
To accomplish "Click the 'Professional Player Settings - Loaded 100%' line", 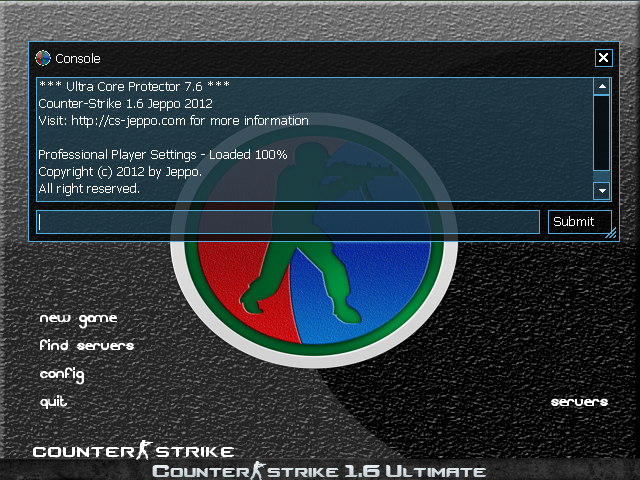I will pos(163,155).
